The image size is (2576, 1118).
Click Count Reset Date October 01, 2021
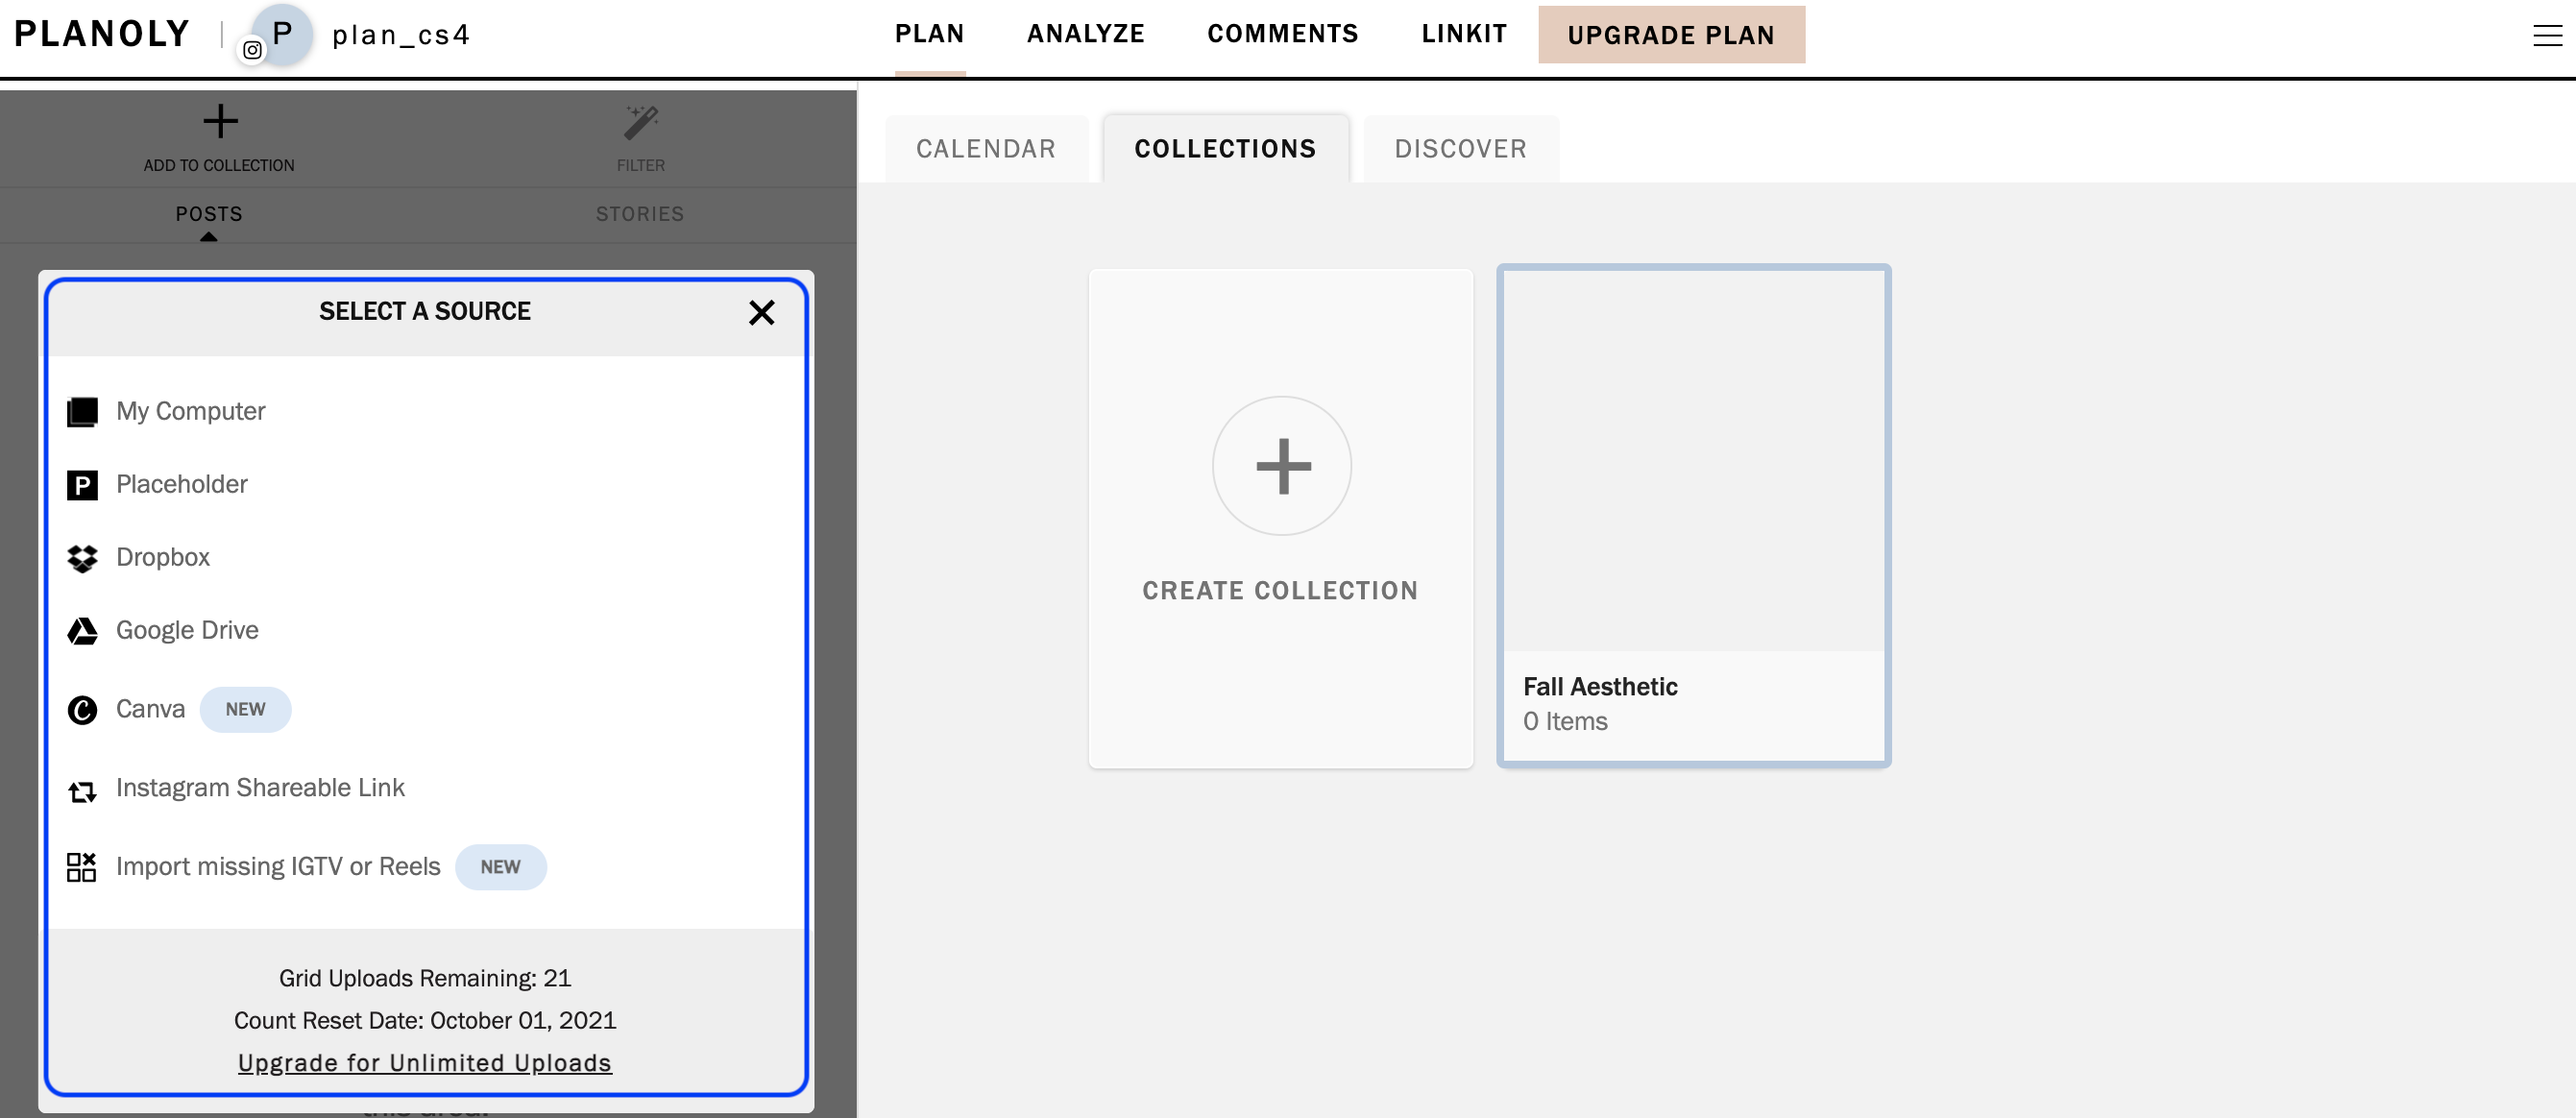[x=425, y=1021]
